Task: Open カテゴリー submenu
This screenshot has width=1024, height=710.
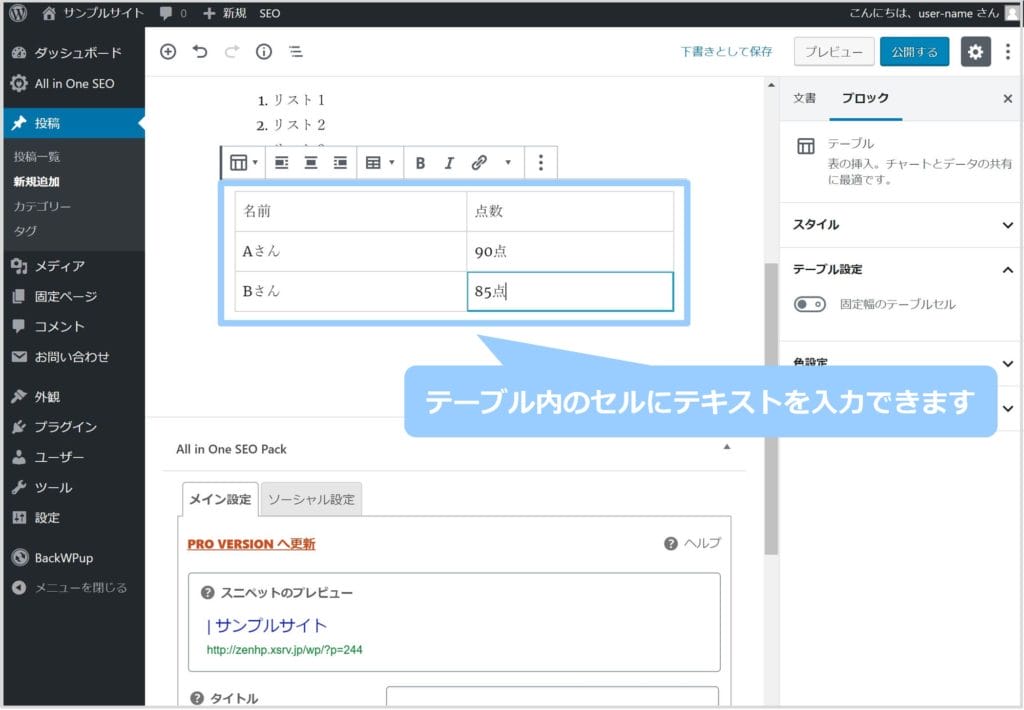Action: 42,206
